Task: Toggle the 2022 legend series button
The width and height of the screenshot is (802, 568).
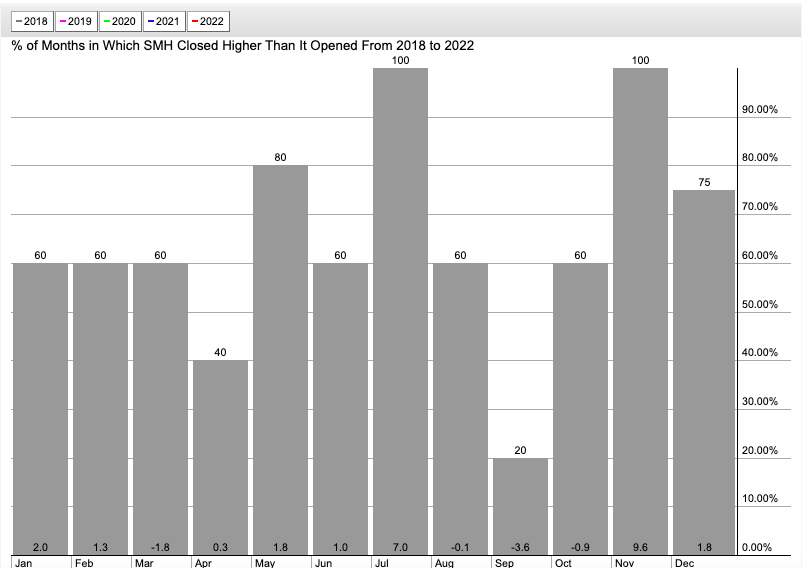Action: 208,21
